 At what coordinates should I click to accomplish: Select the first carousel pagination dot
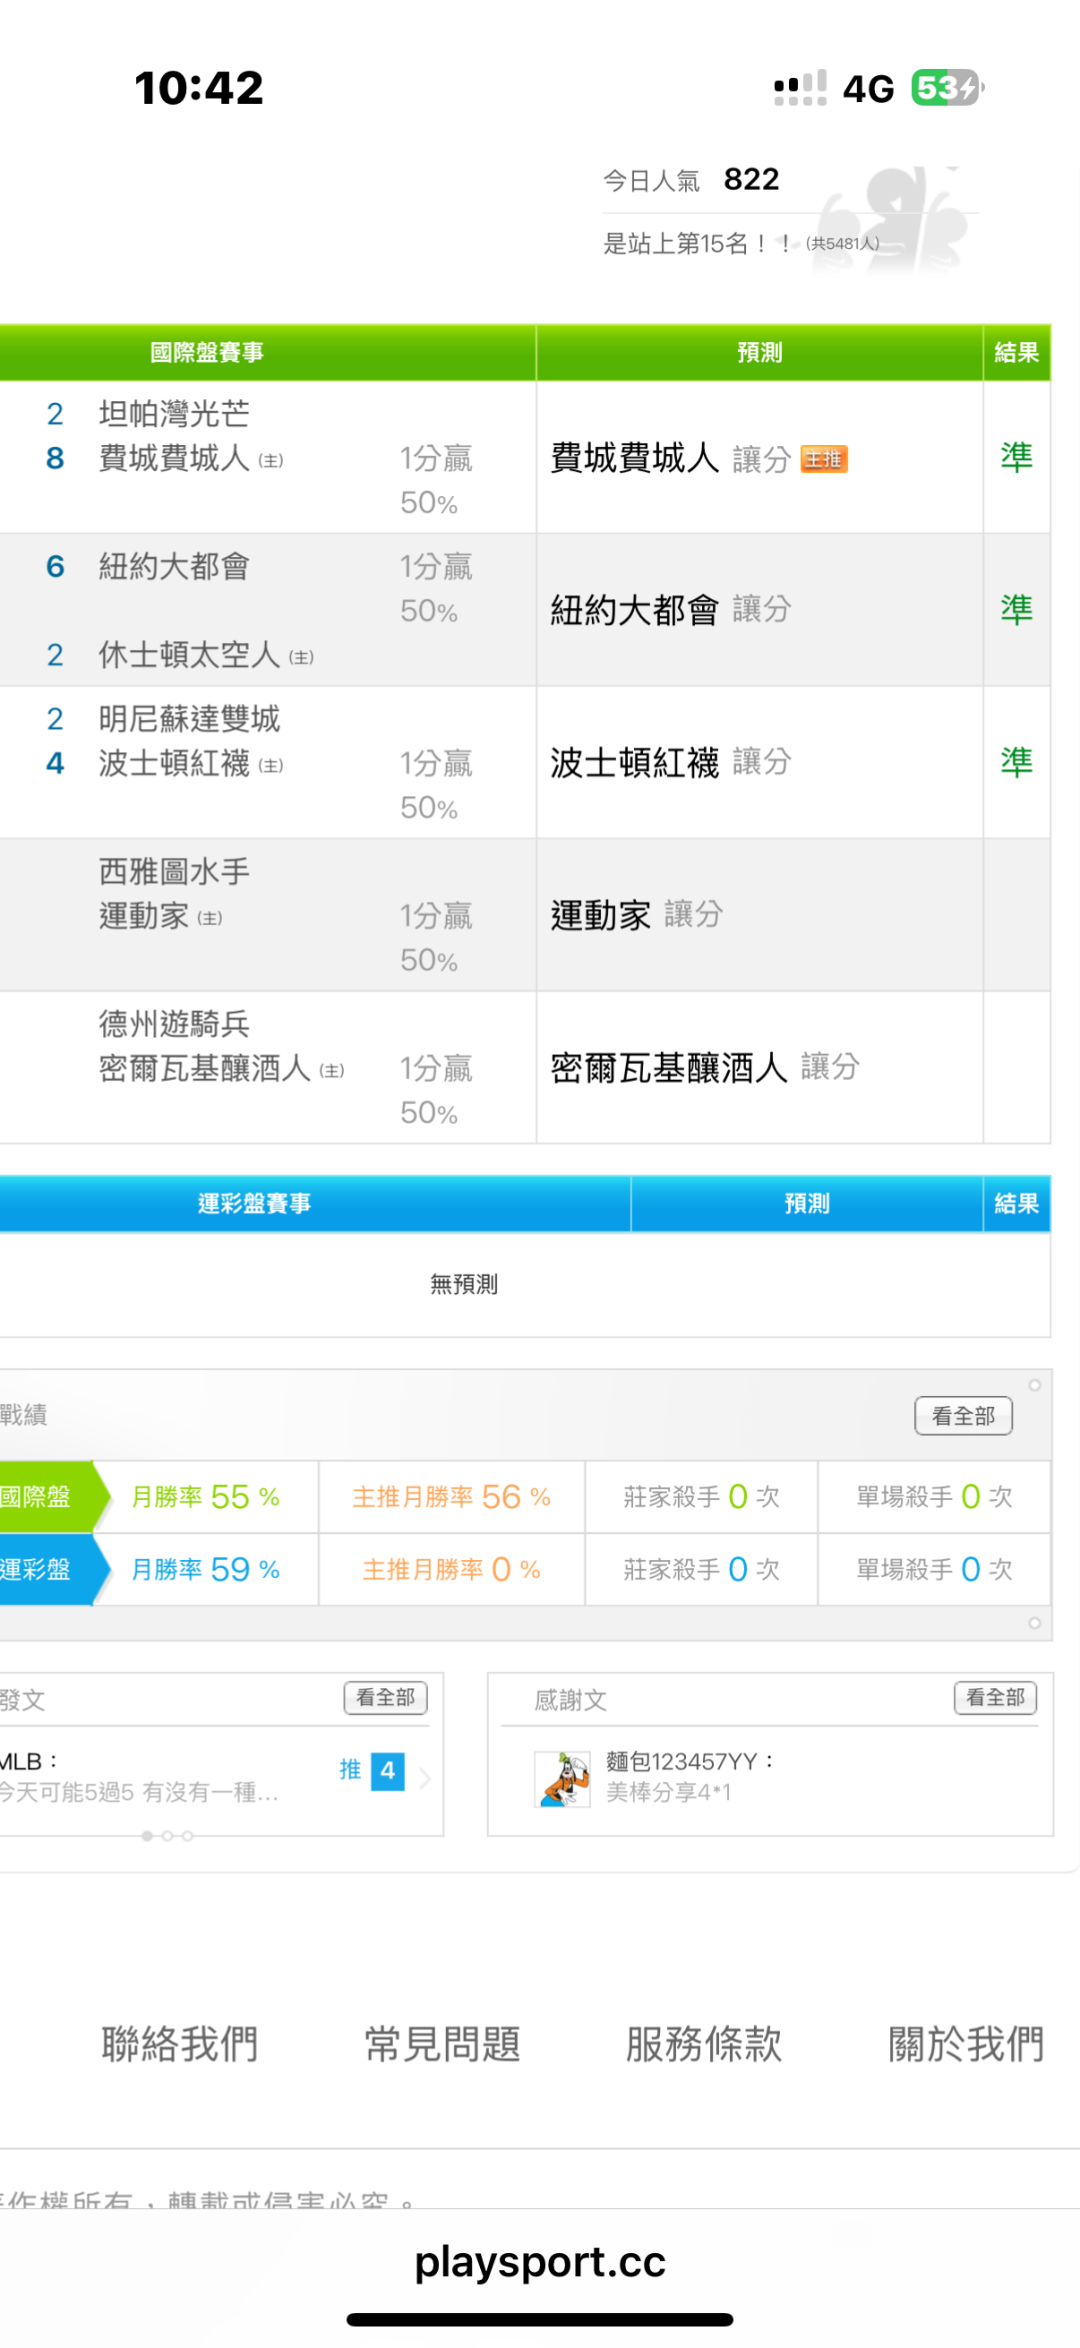tap(147, 1836)
